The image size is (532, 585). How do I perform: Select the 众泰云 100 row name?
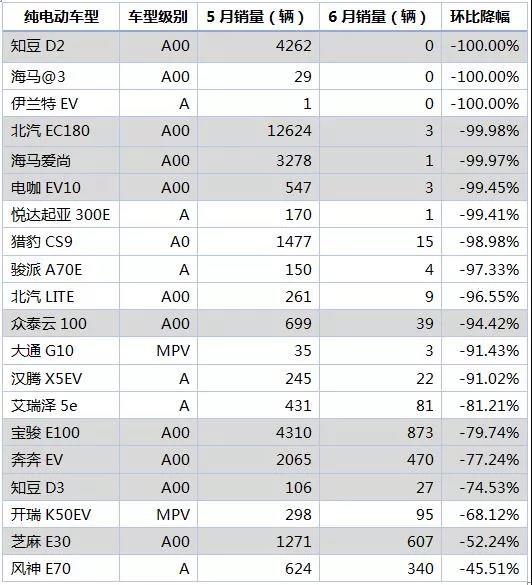click(x=61, y=323)
